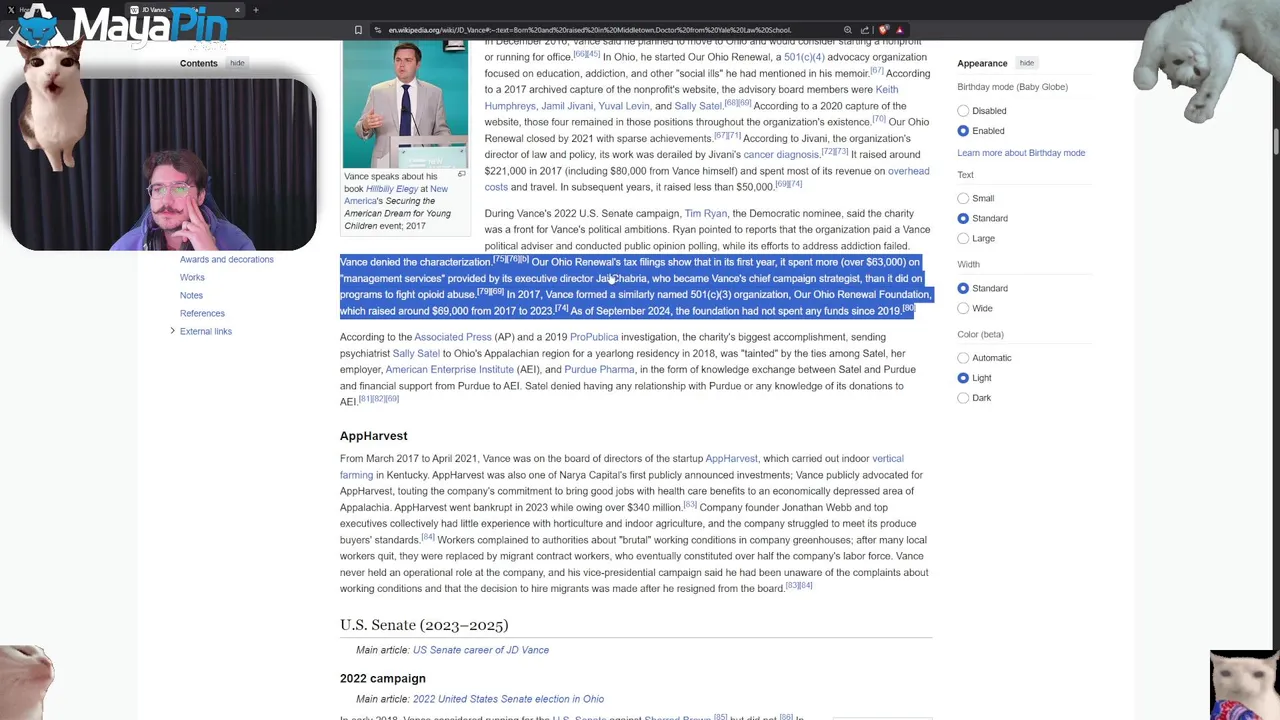The height and width of the screenshot is (720, 1280).
Task: Click the site settings icon left of URL
Action: click(x=377, y=30)
